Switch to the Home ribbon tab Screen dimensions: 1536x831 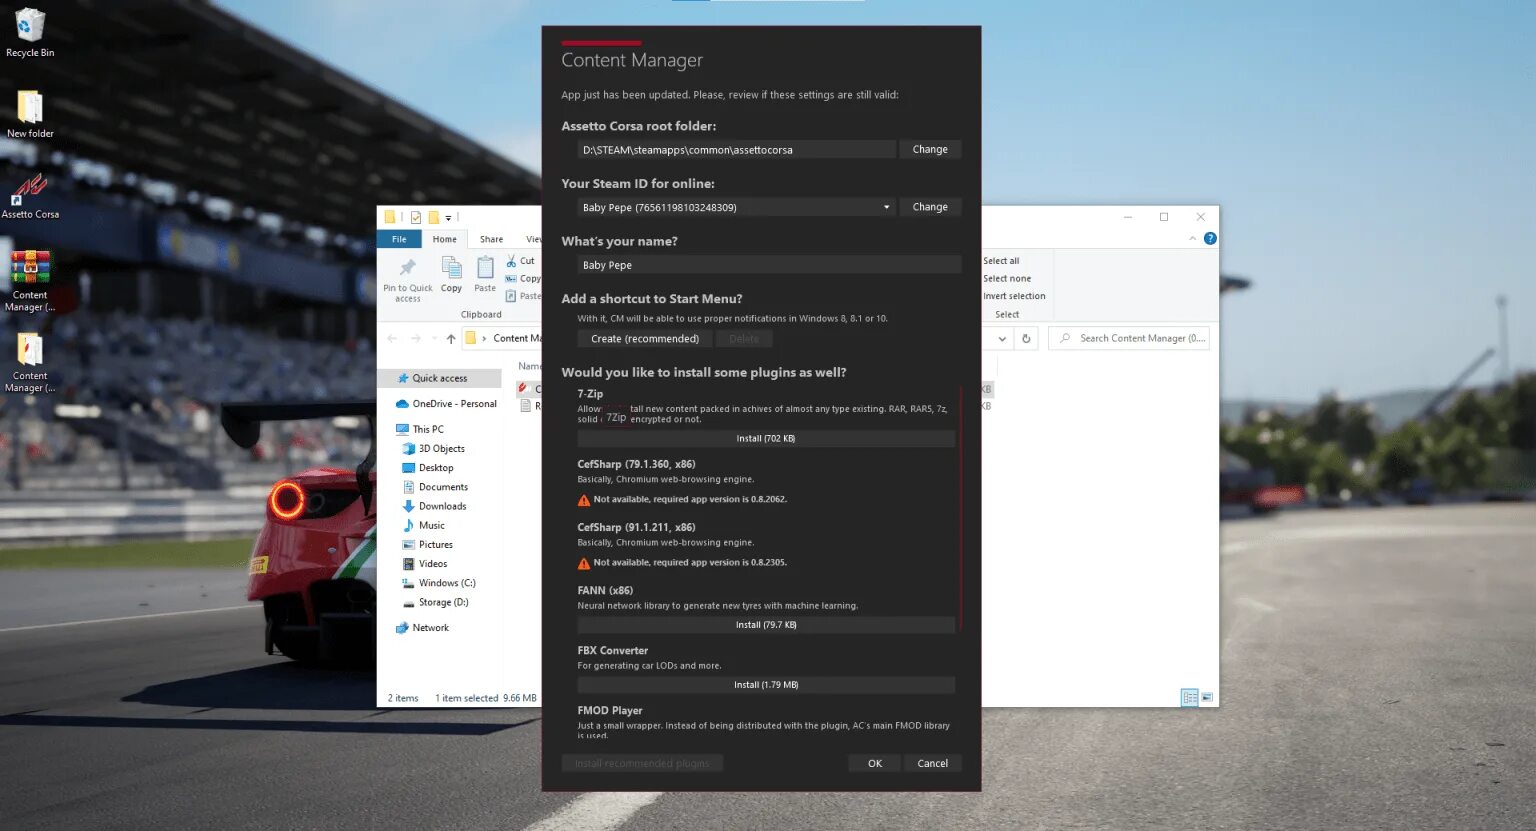(x=444, y=239)
